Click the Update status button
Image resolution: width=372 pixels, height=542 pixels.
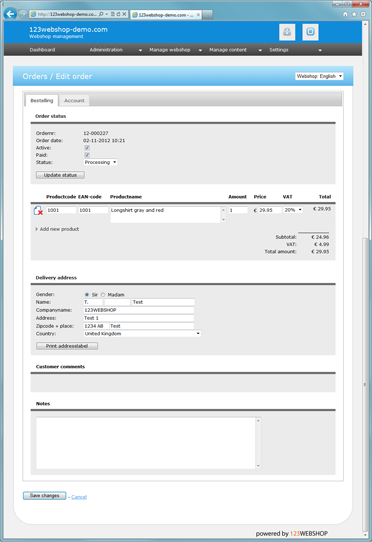pyautogui.click(x=60, y=175)
